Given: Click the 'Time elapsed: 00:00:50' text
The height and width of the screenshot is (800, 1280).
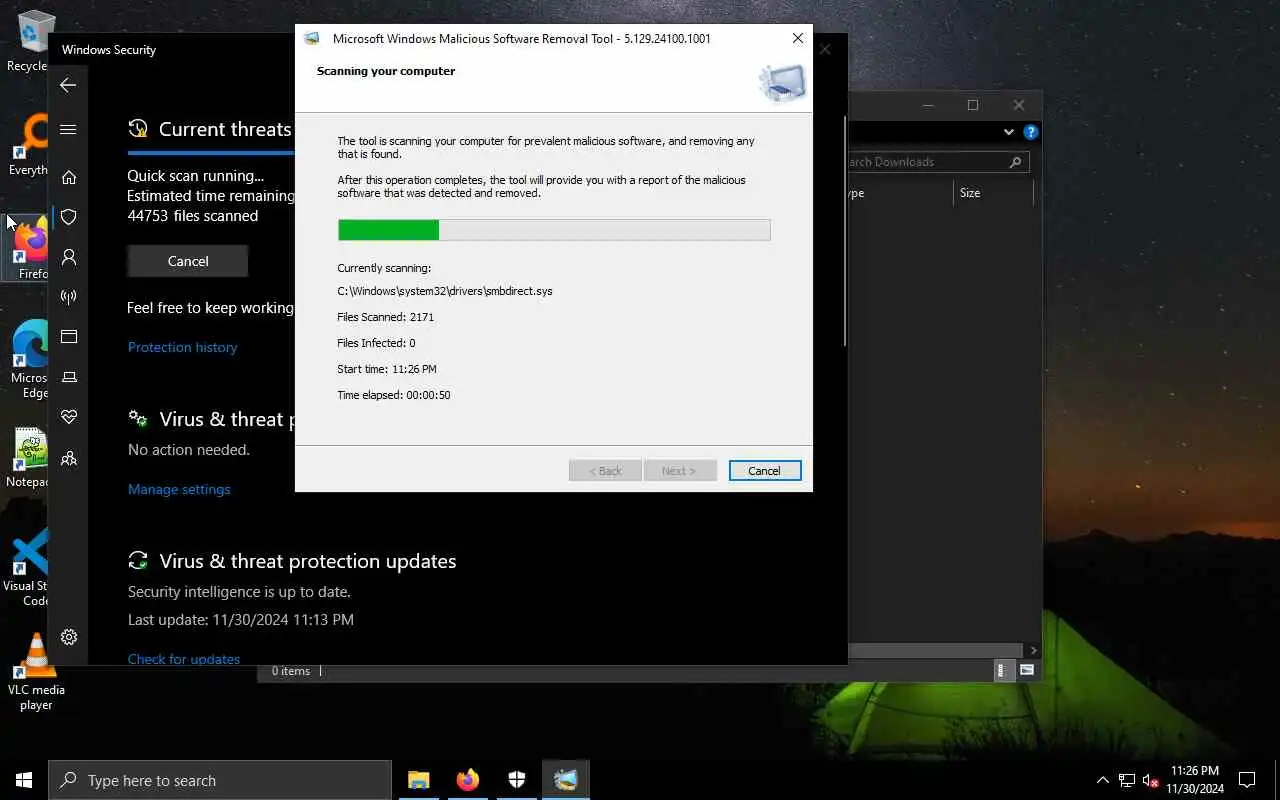Looking at the screenshot, I should [x=394, y=395].
